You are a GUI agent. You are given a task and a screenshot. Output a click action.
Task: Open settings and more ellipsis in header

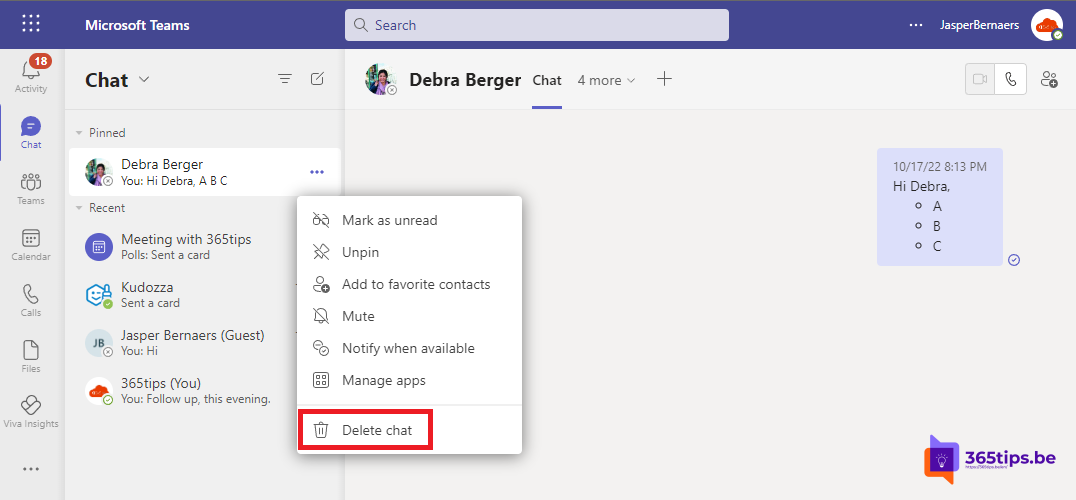coord(916,25)
